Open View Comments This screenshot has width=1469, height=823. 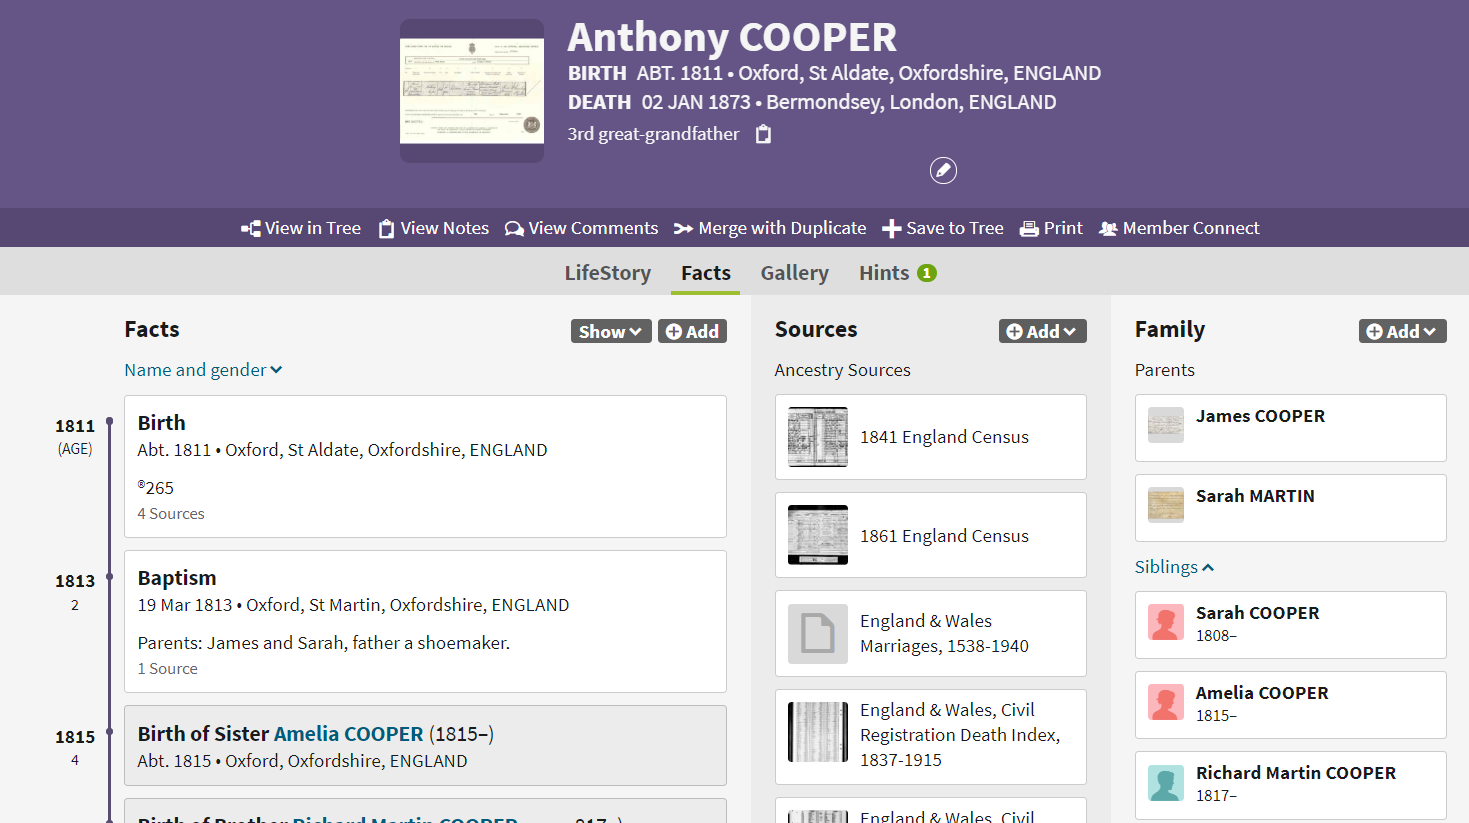click(x=582, y=228)
